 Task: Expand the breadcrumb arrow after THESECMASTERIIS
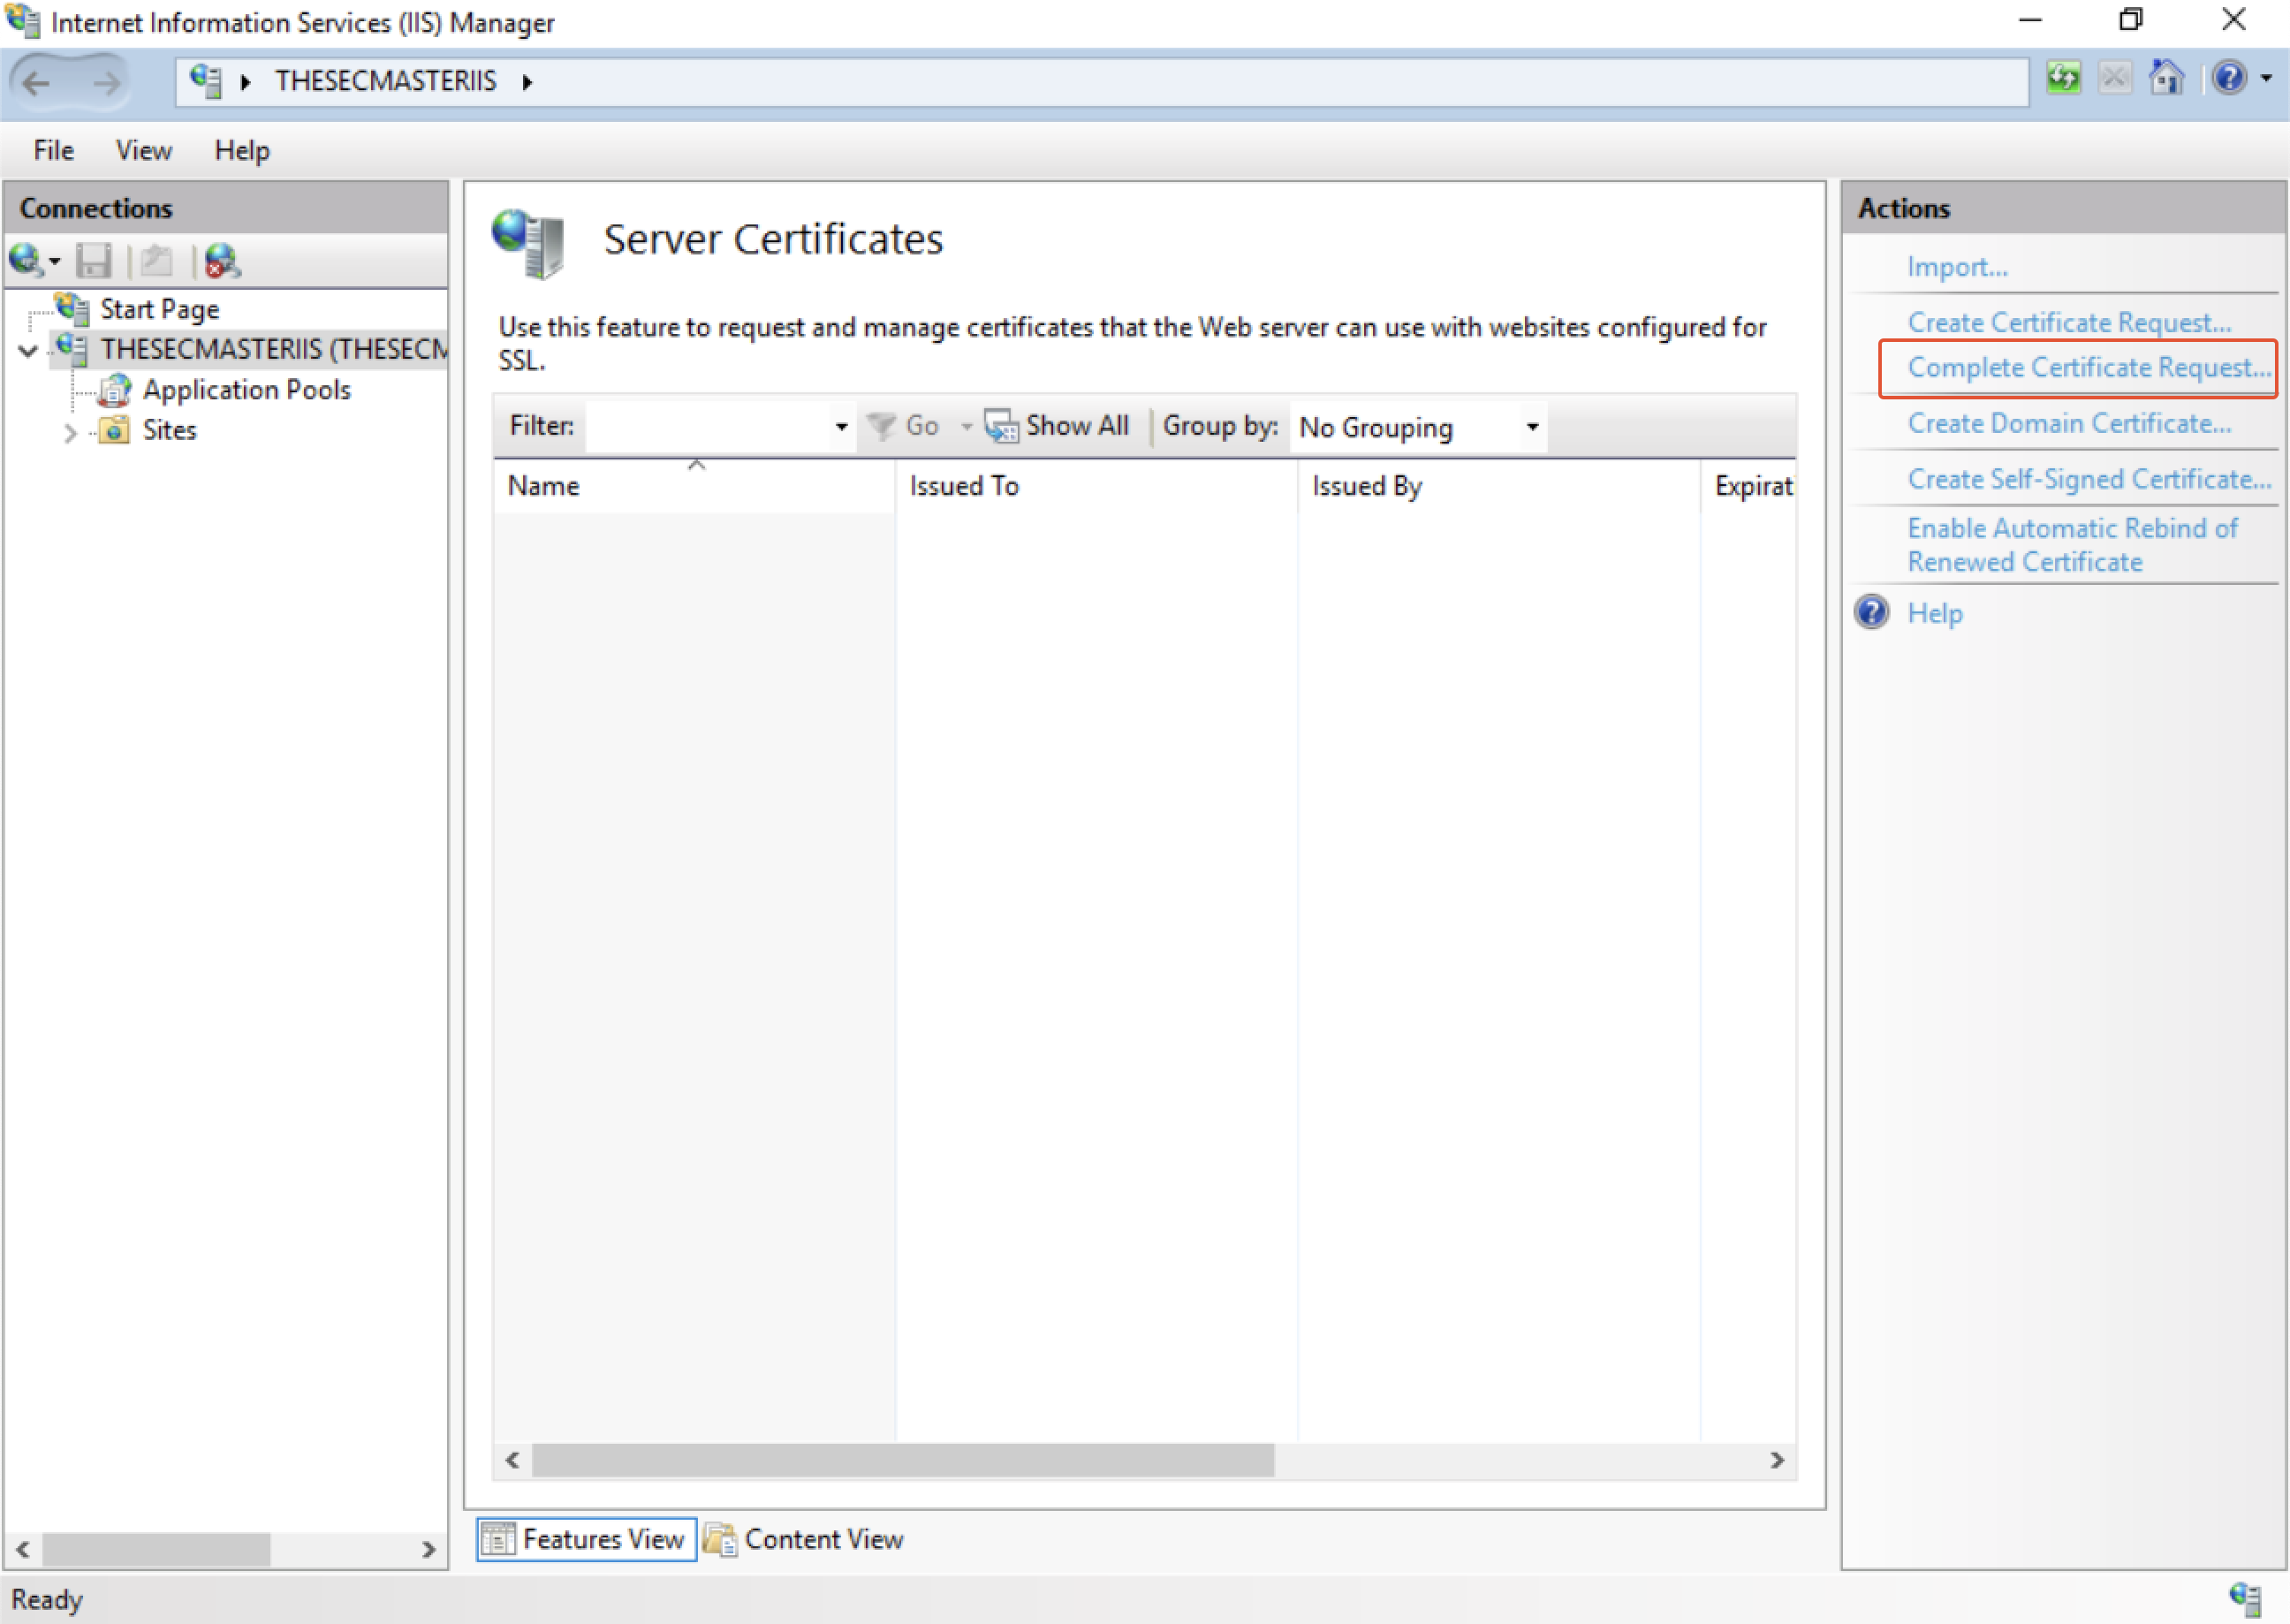527,82
